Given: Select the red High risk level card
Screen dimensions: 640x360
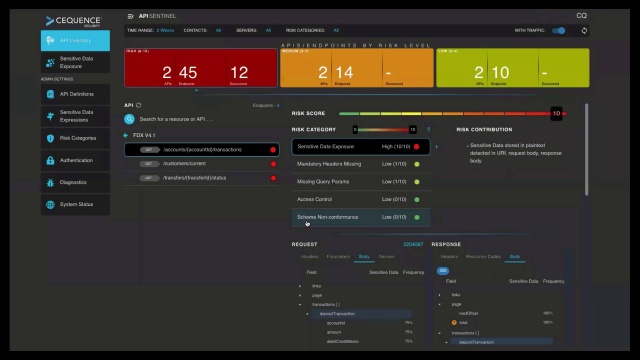Looking at the screenshot, I should 201,68.
